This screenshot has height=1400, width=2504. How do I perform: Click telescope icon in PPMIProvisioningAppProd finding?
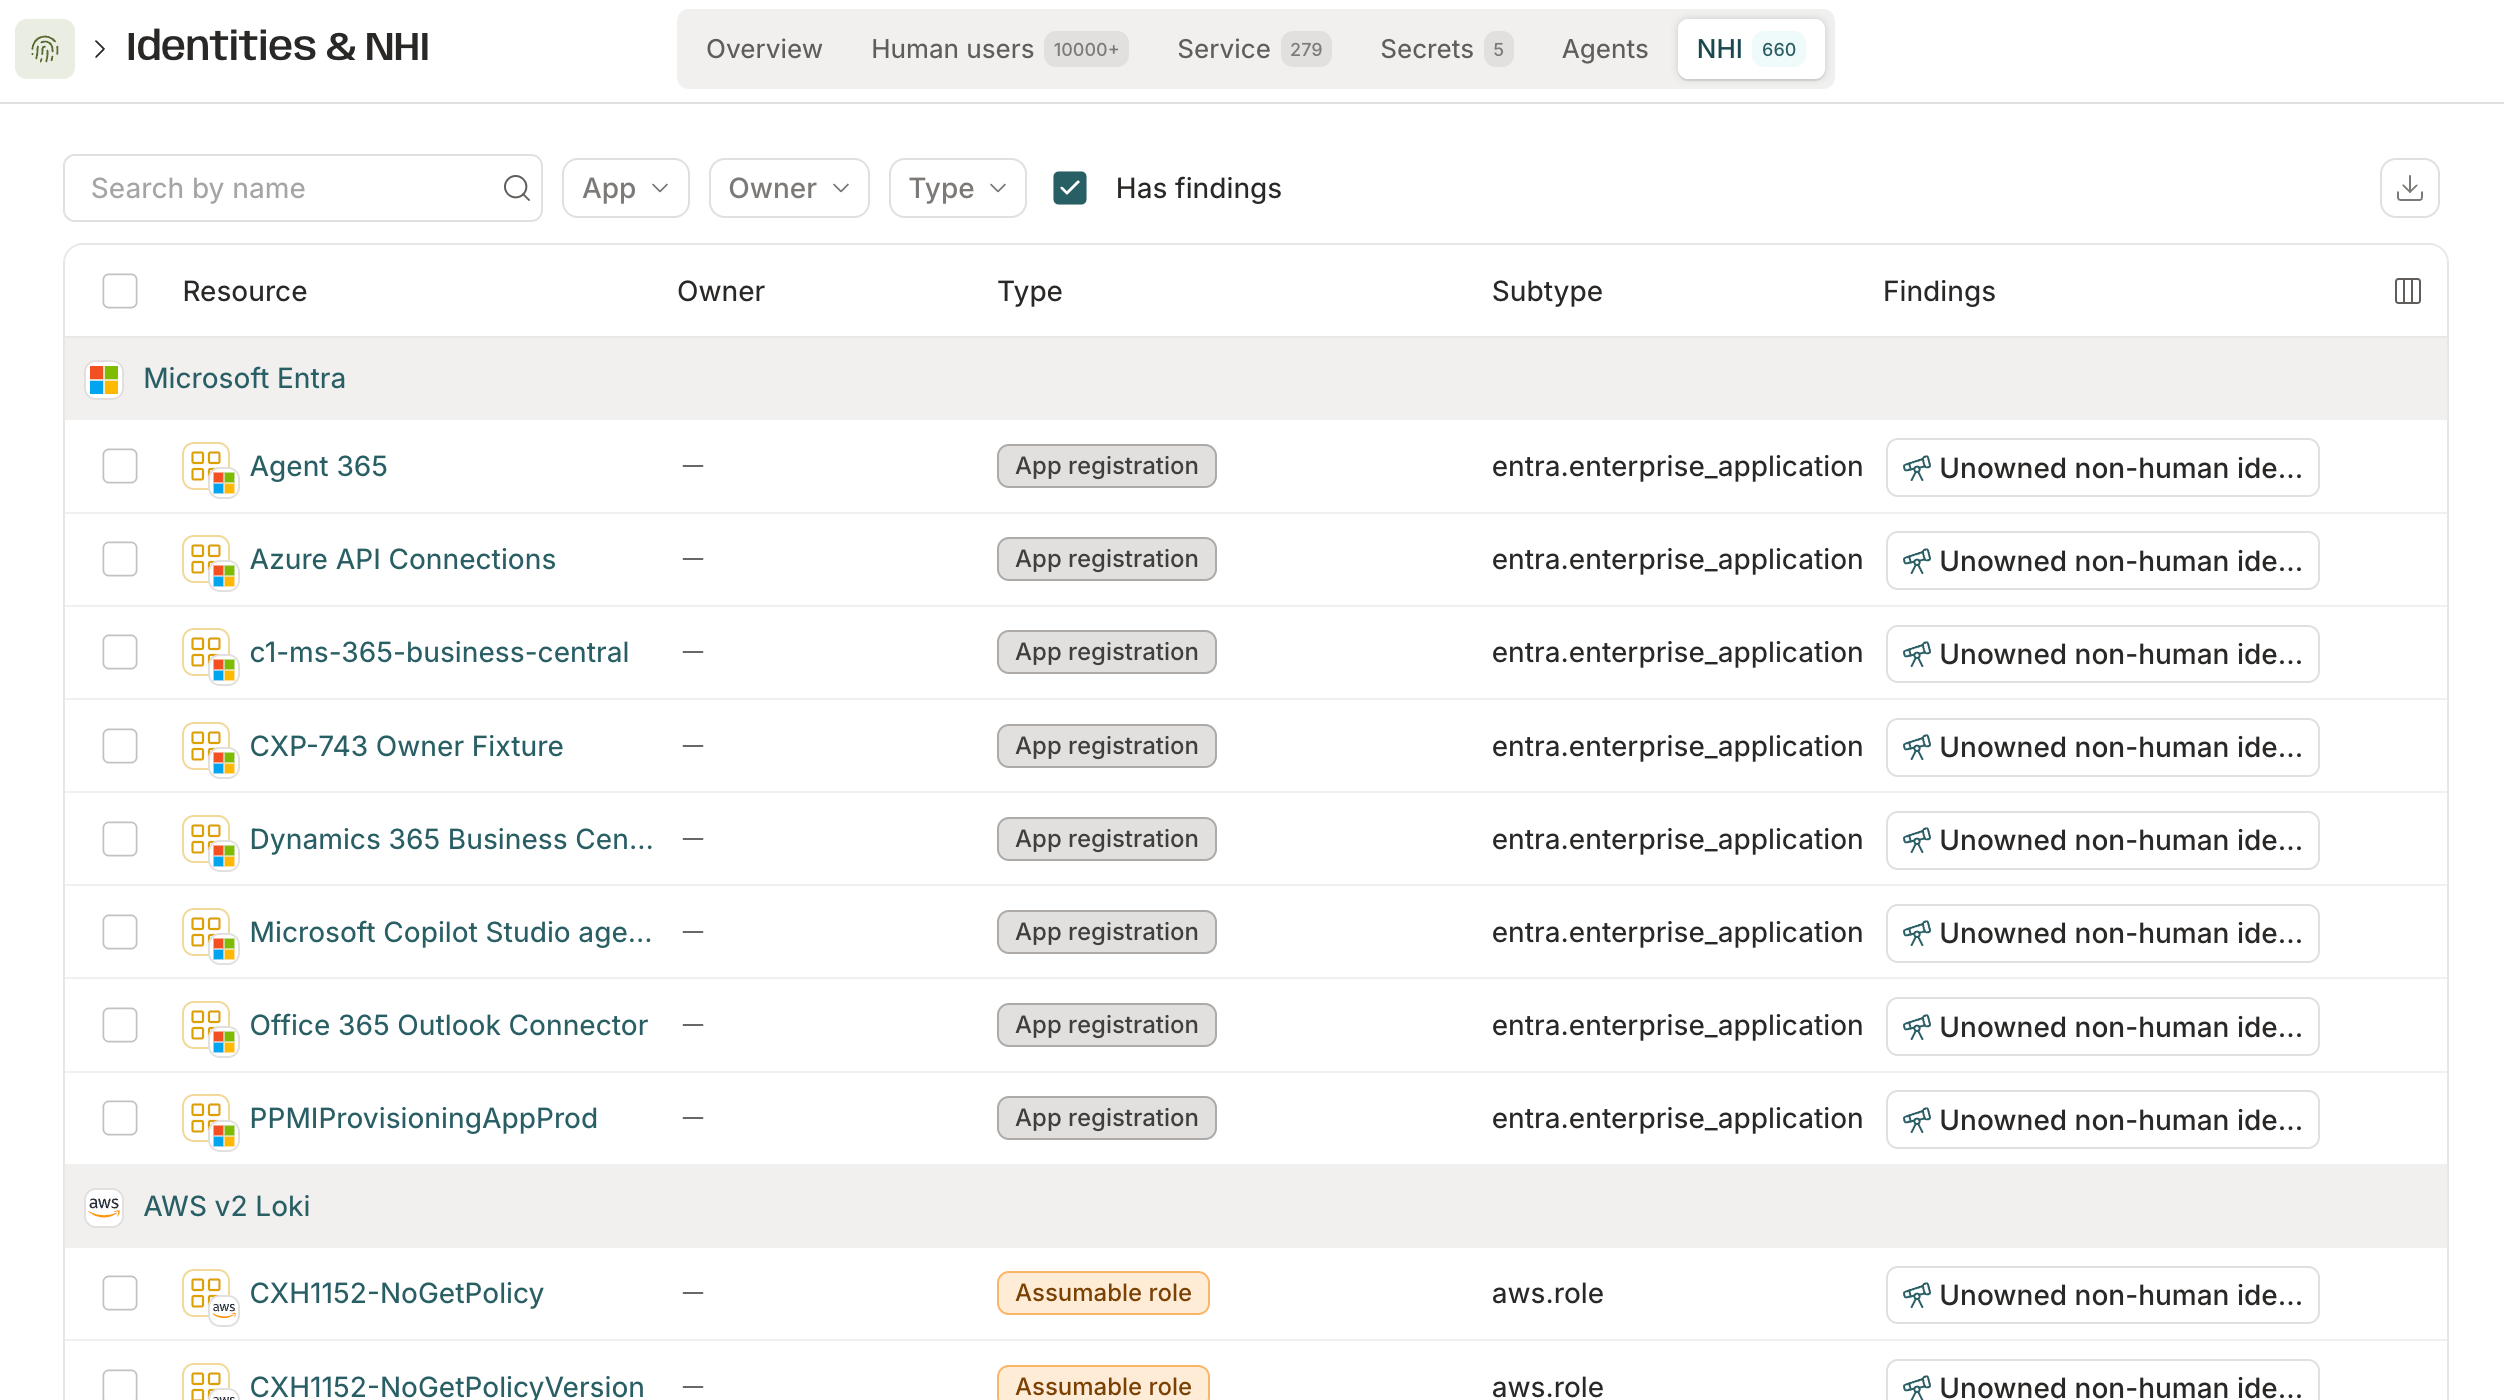click(1916, 1120)
